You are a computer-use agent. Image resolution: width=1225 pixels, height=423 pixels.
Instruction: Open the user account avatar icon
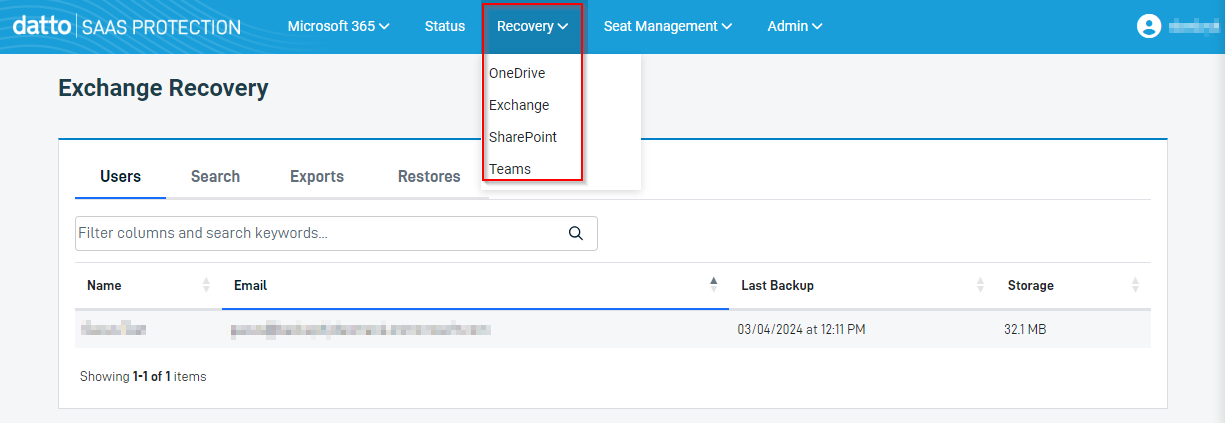[1149, 26]
